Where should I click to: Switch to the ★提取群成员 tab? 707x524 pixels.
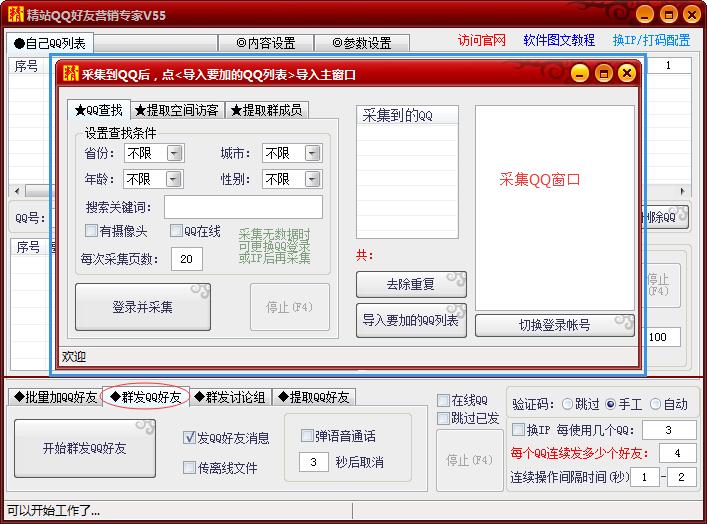(266, 110)
